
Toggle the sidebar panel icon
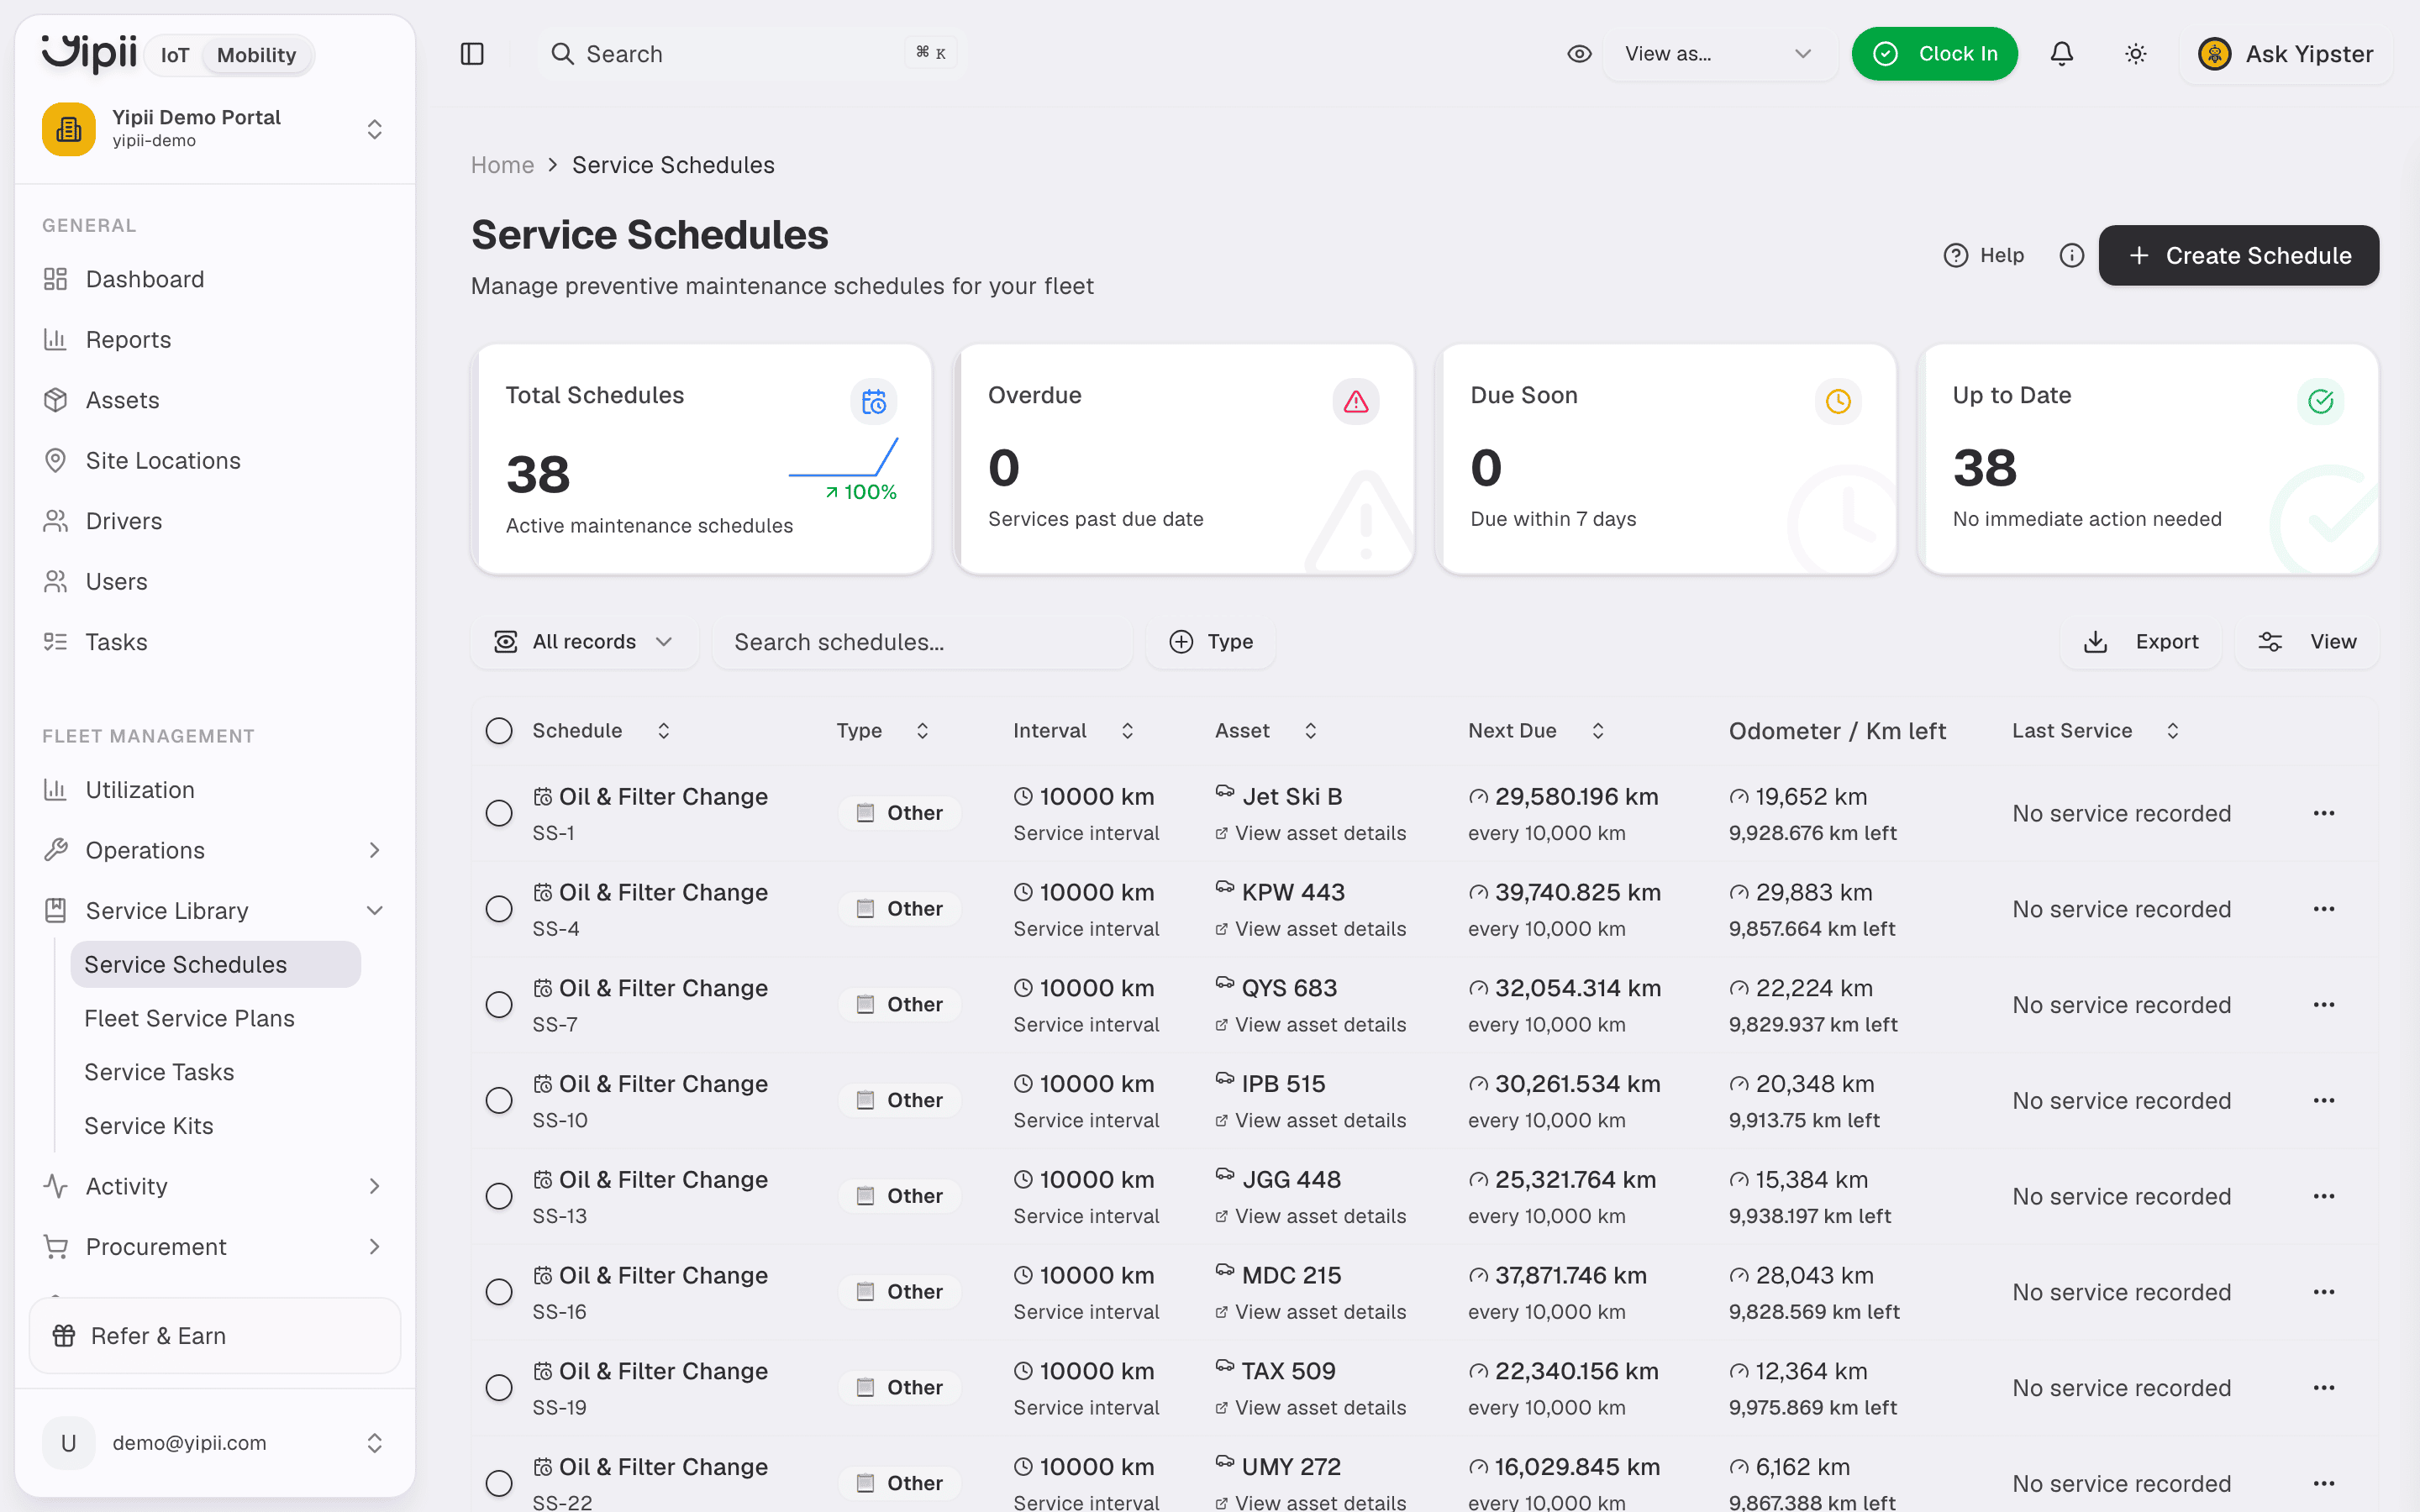(x=472, y=54)
